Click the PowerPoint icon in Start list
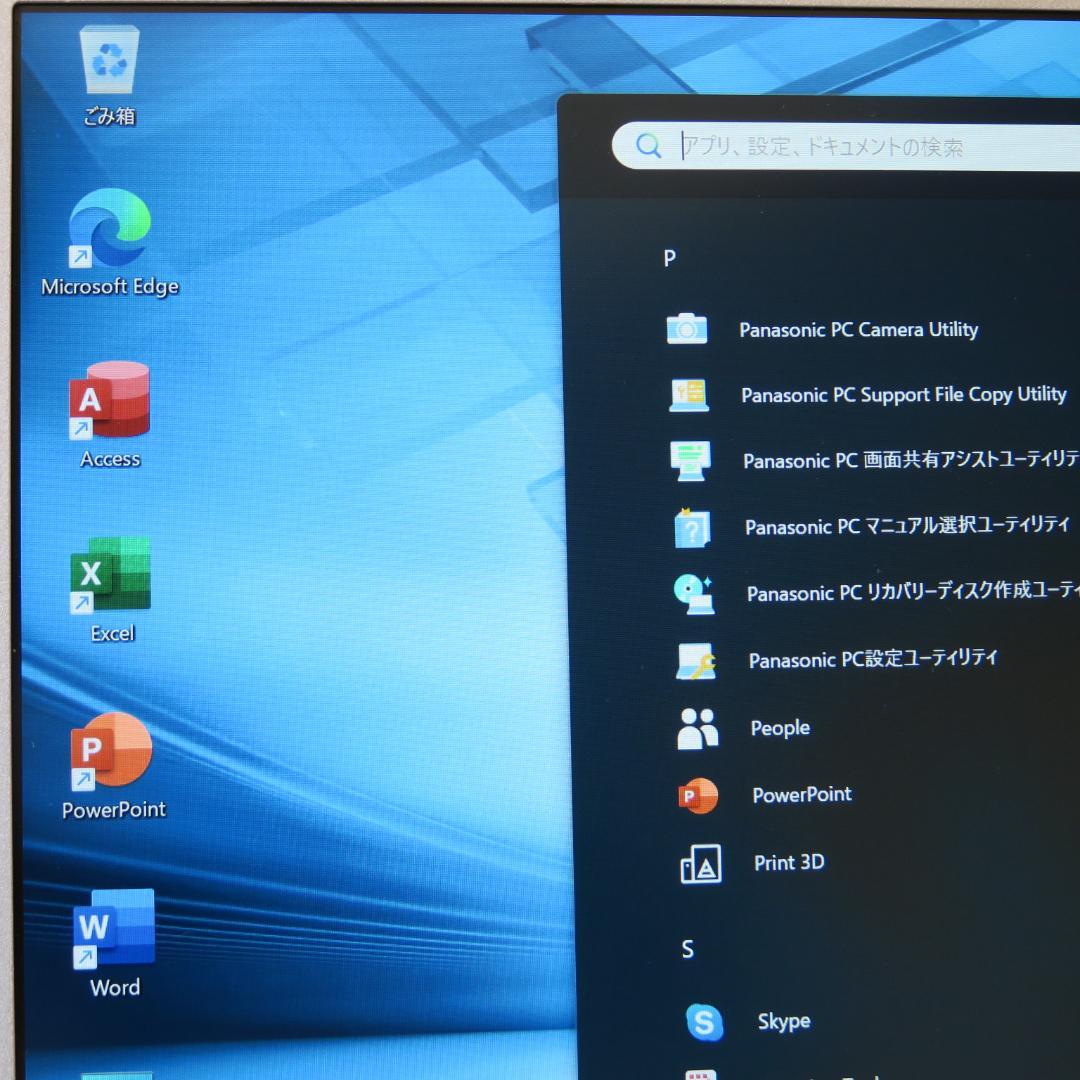1080x1080 pixels. pos(698,796)
